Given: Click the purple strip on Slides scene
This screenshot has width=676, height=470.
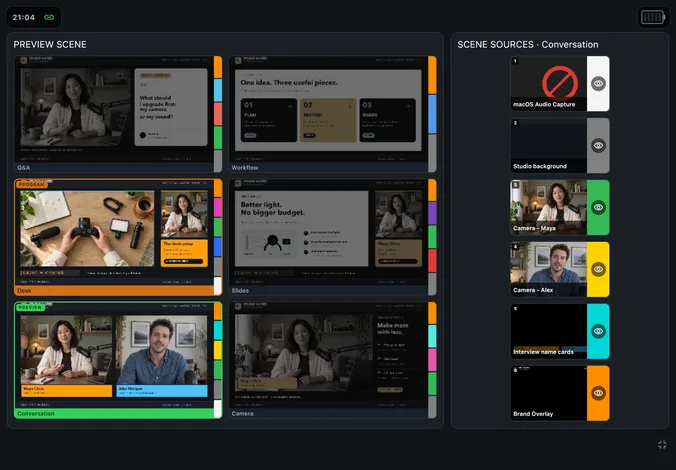Looking at the screenshot, I should (432, 213).
